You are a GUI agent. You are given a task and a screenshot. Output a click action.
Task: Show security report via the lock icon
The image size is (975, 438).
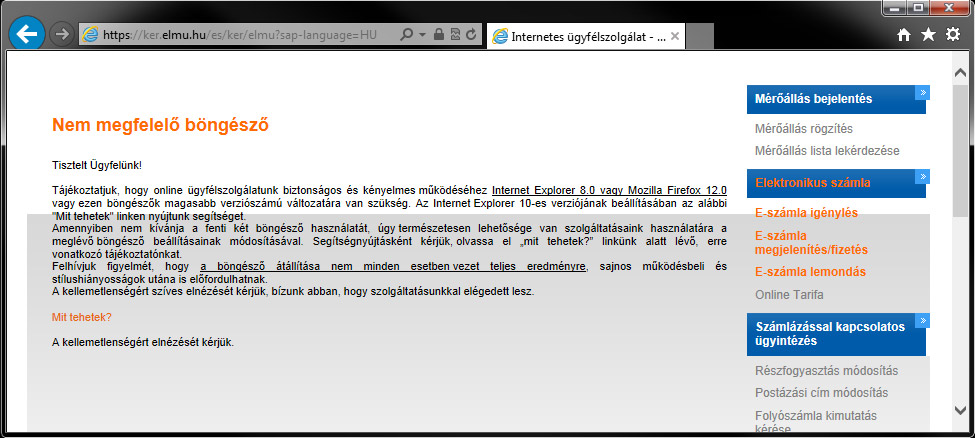coord(439,35)
